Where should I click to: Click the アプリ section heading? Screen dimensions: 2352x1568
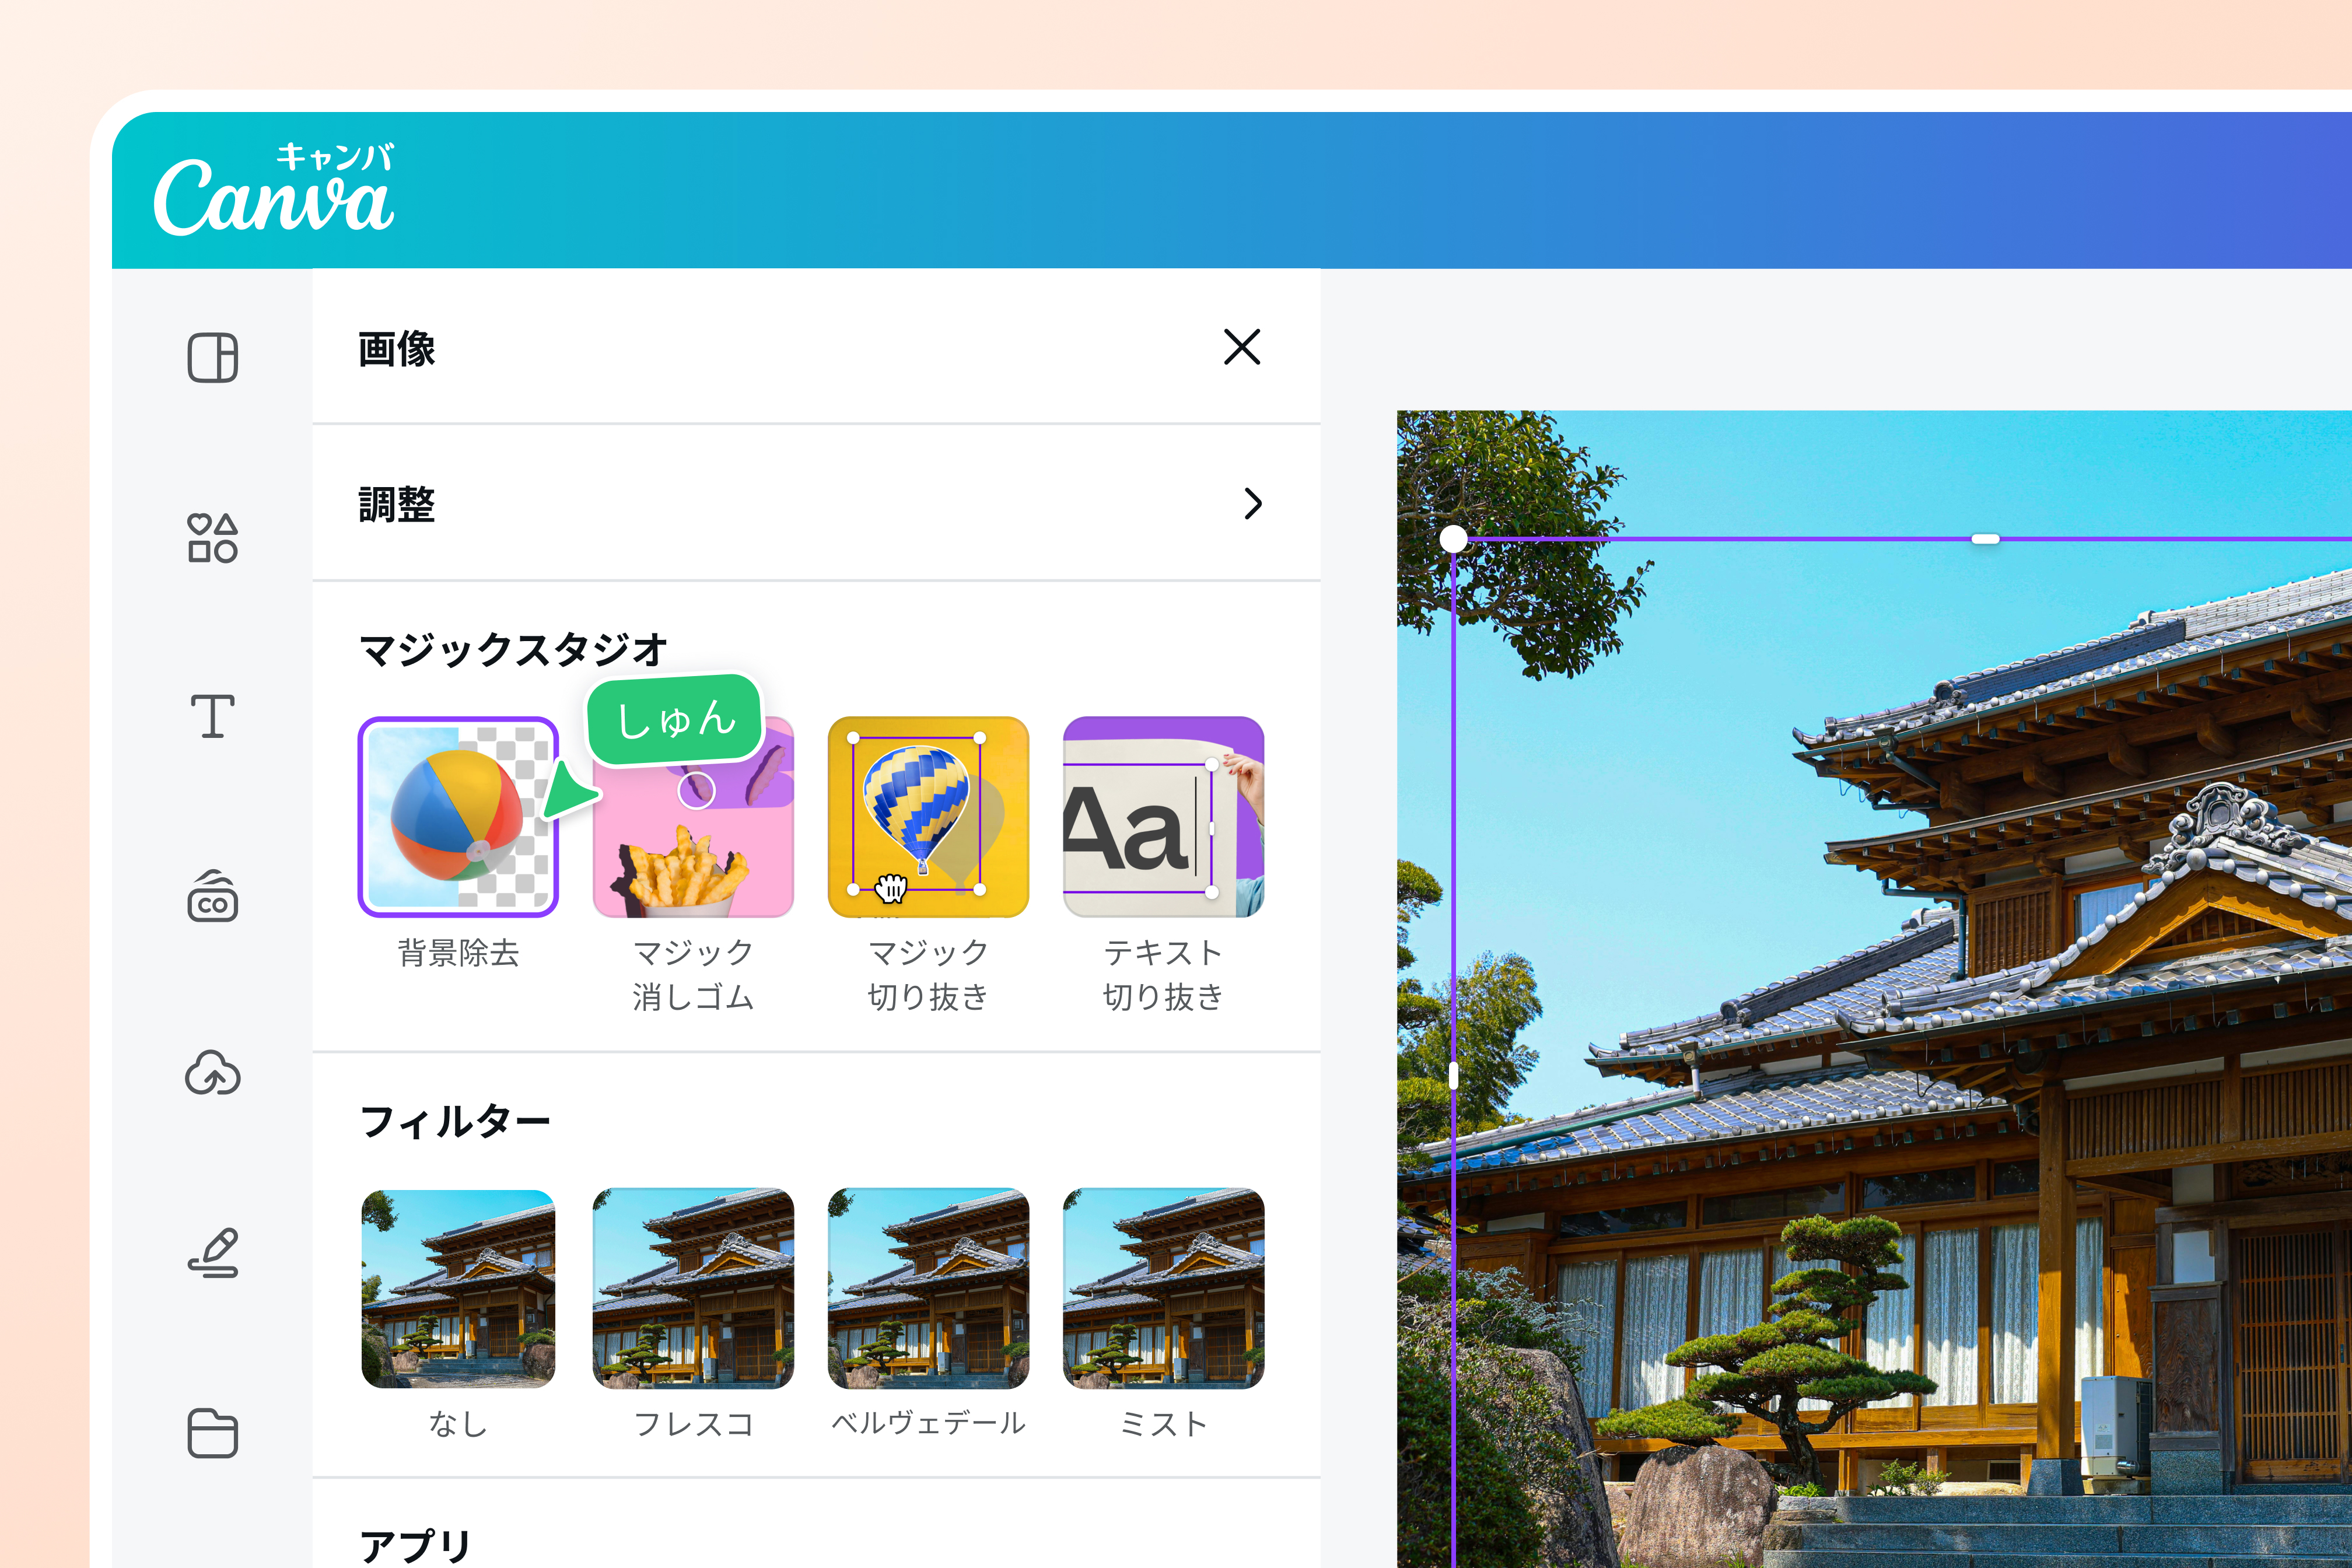point(415,1545)
